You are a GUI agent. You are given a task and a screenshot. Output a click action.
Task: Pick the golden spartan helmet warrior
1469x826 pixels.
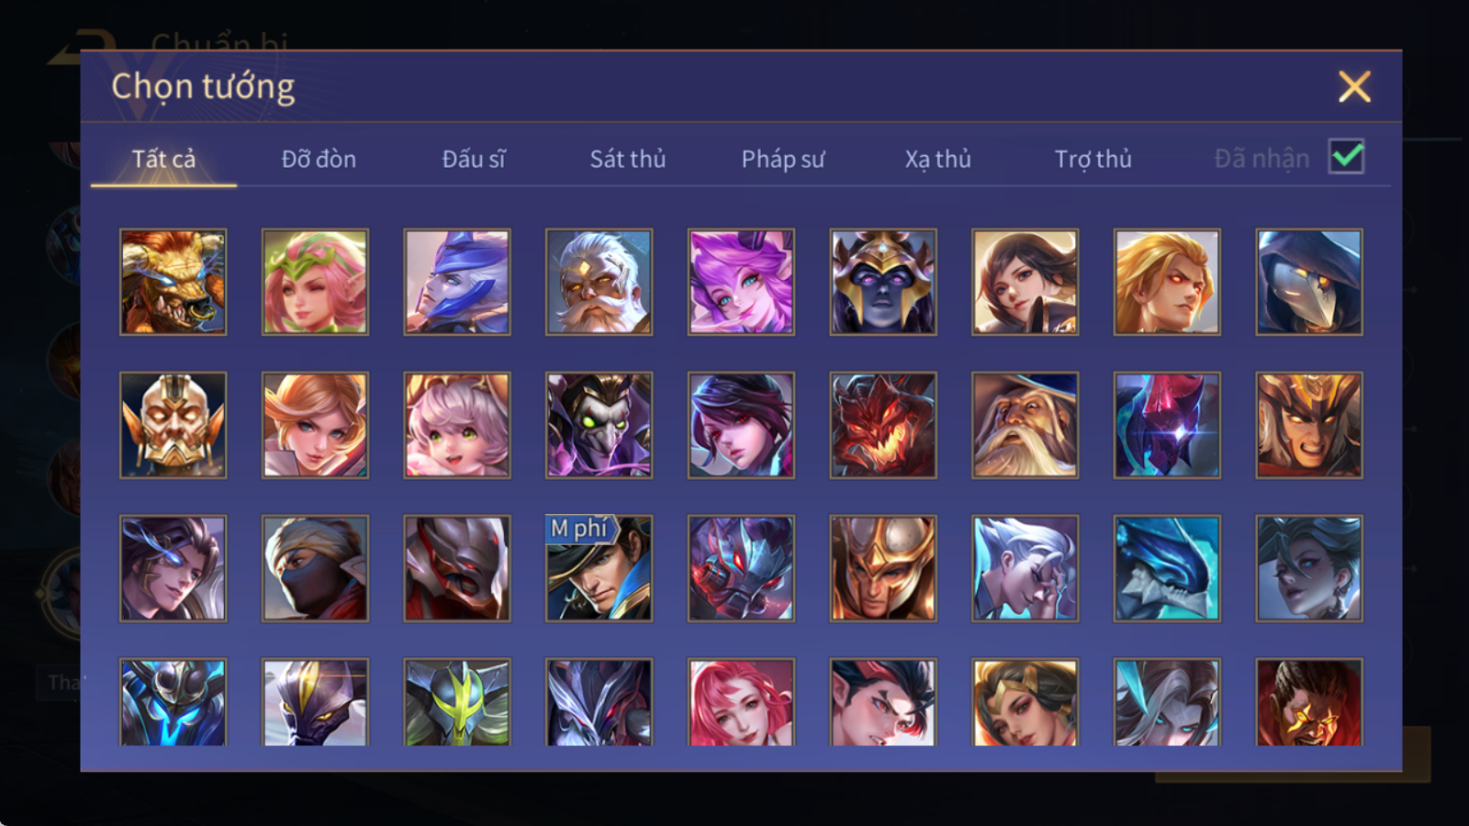pos(883,568)
